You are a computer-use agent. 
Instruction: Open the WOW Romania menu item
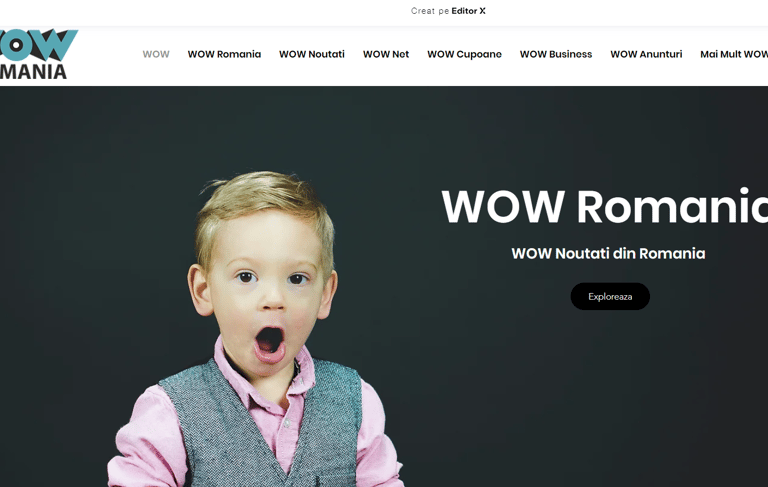pyautogui.click(x=224, y=54)
